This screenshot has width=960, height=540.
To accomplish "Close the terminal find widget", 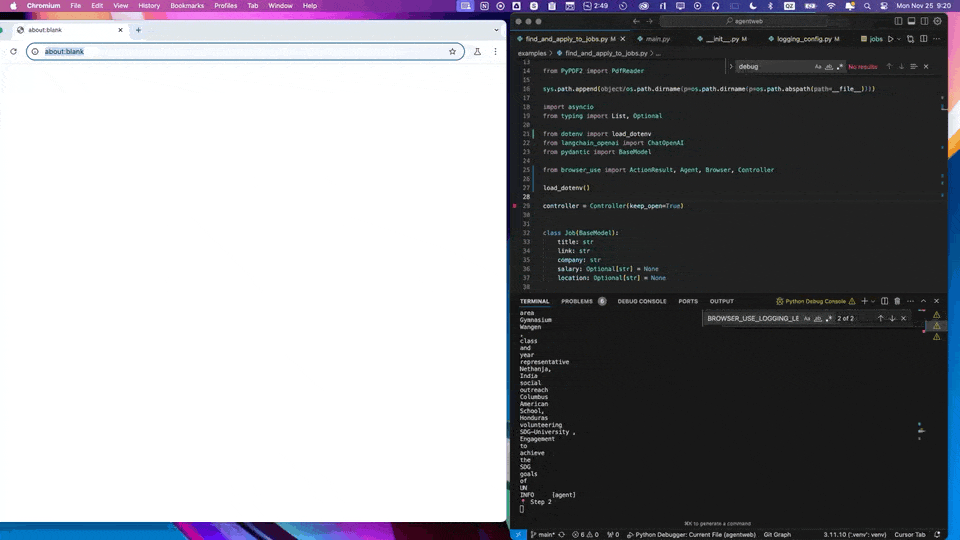I will point(904,318).
